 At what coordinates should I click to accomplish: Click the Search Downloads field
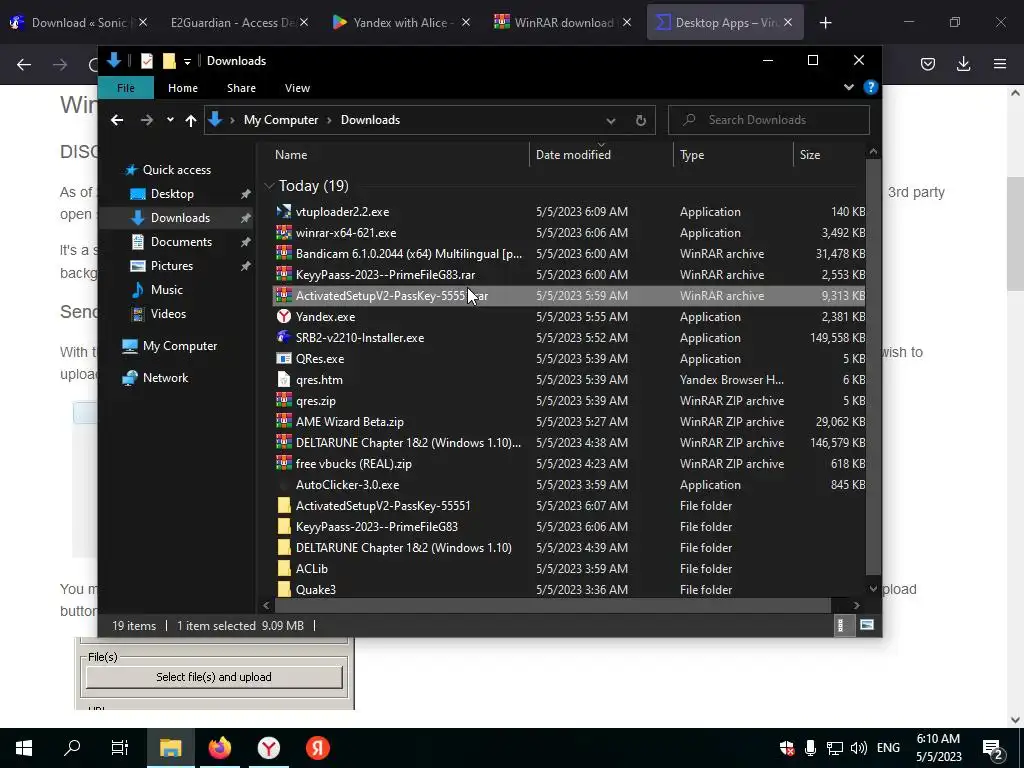pyautogui.click(x=769, y=120)
